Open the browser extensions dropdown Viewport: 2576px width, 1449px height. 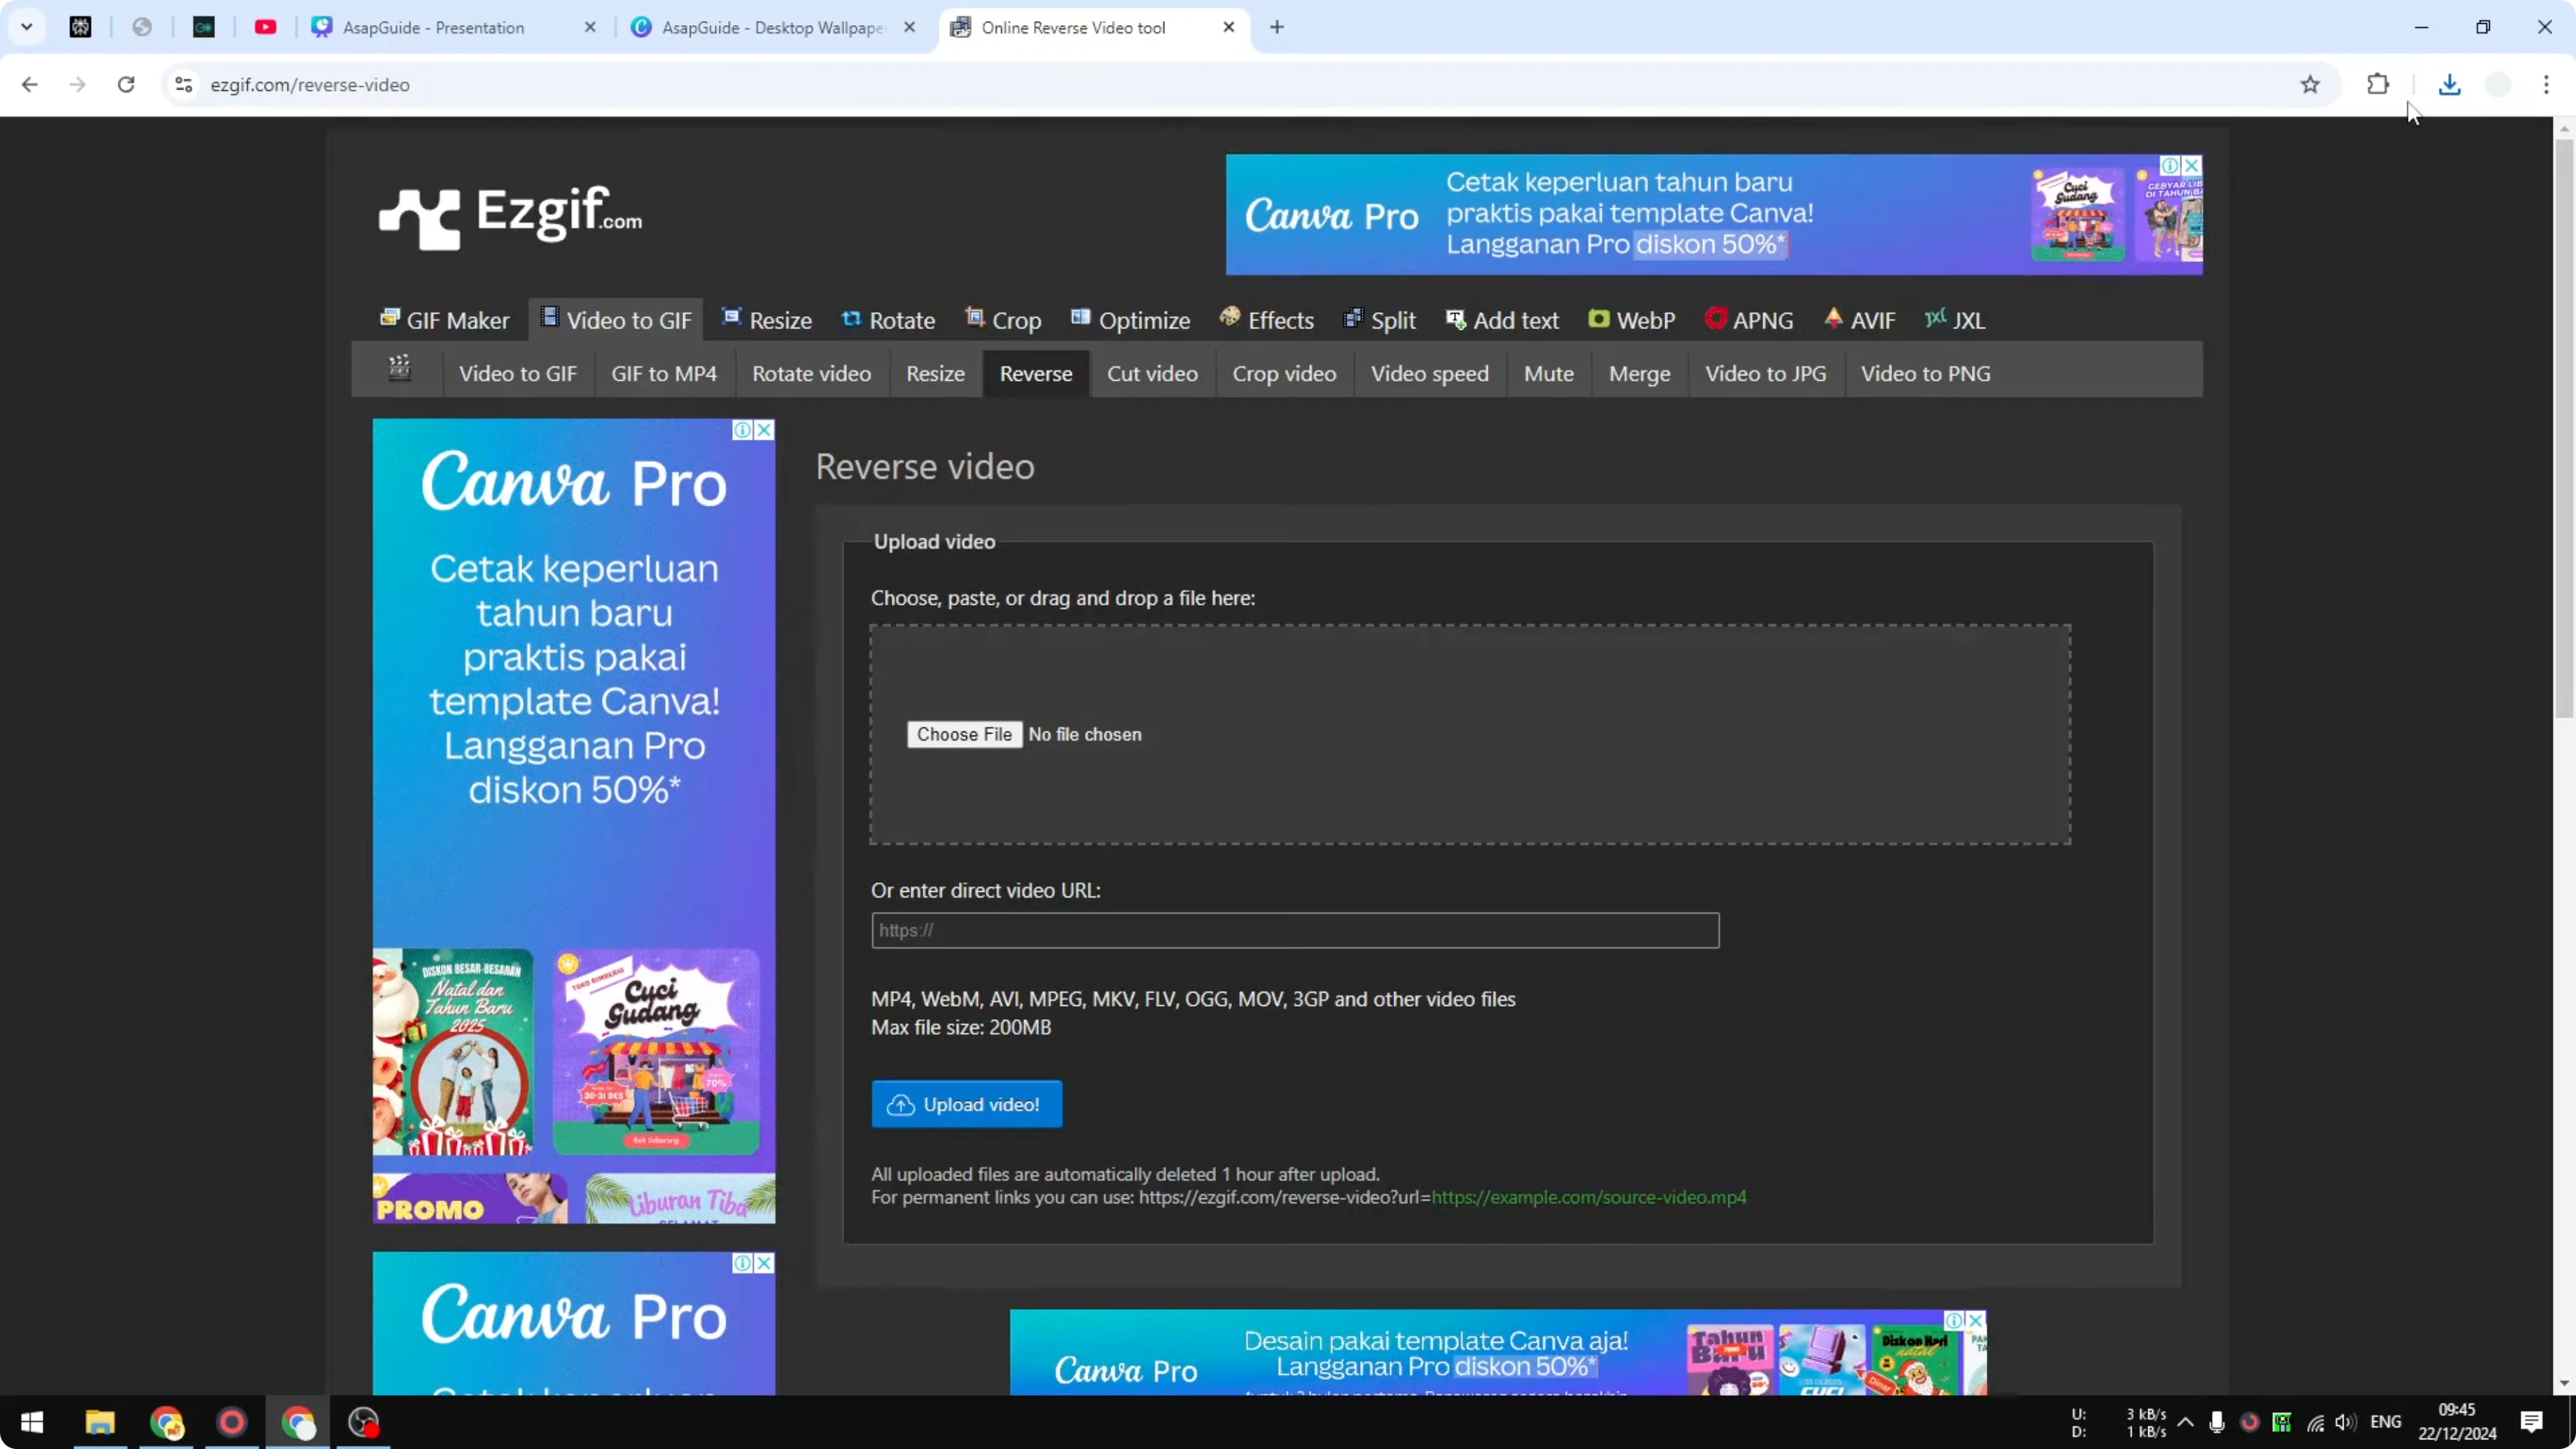pos(2378,84)
